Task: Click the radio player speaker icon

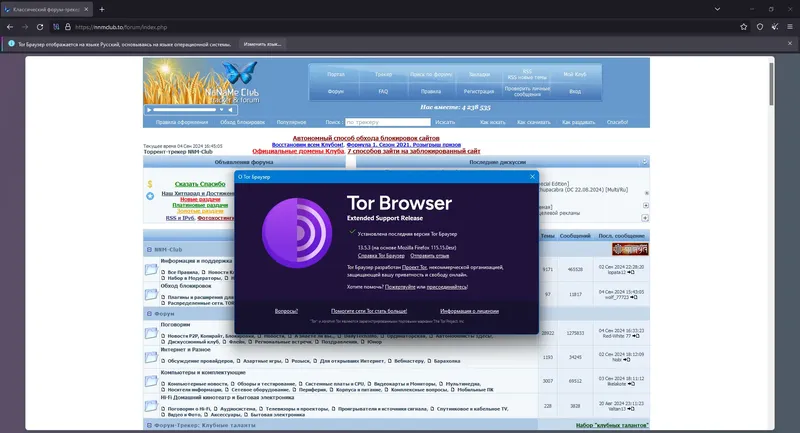Action: (230, 110)
